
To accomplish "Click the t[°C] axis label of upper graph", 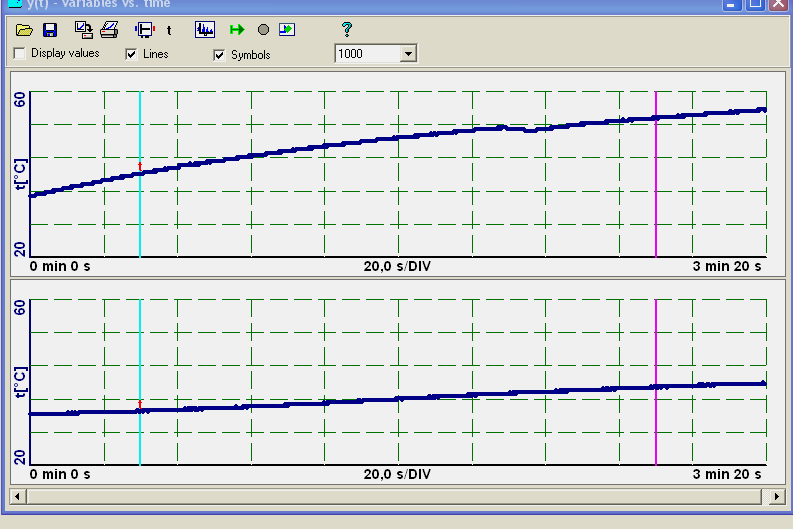I will point(20,174).
